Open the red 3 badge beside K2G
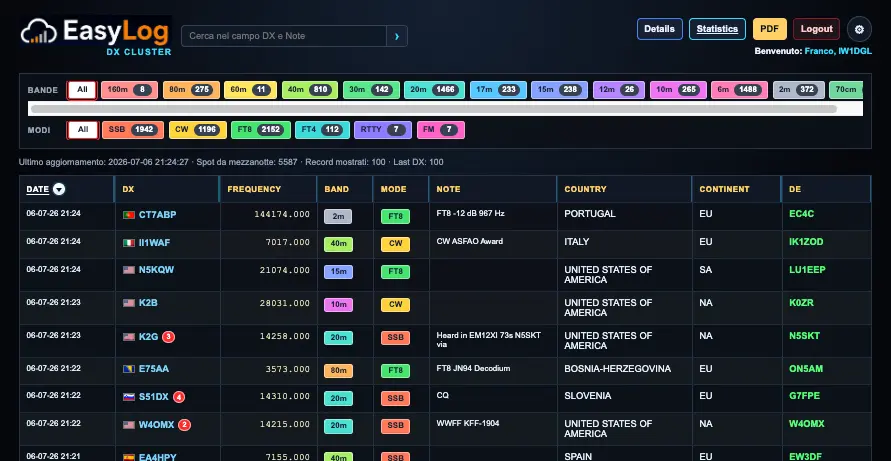The width and height of the screenshot is (891, 461). click(168, 337)
